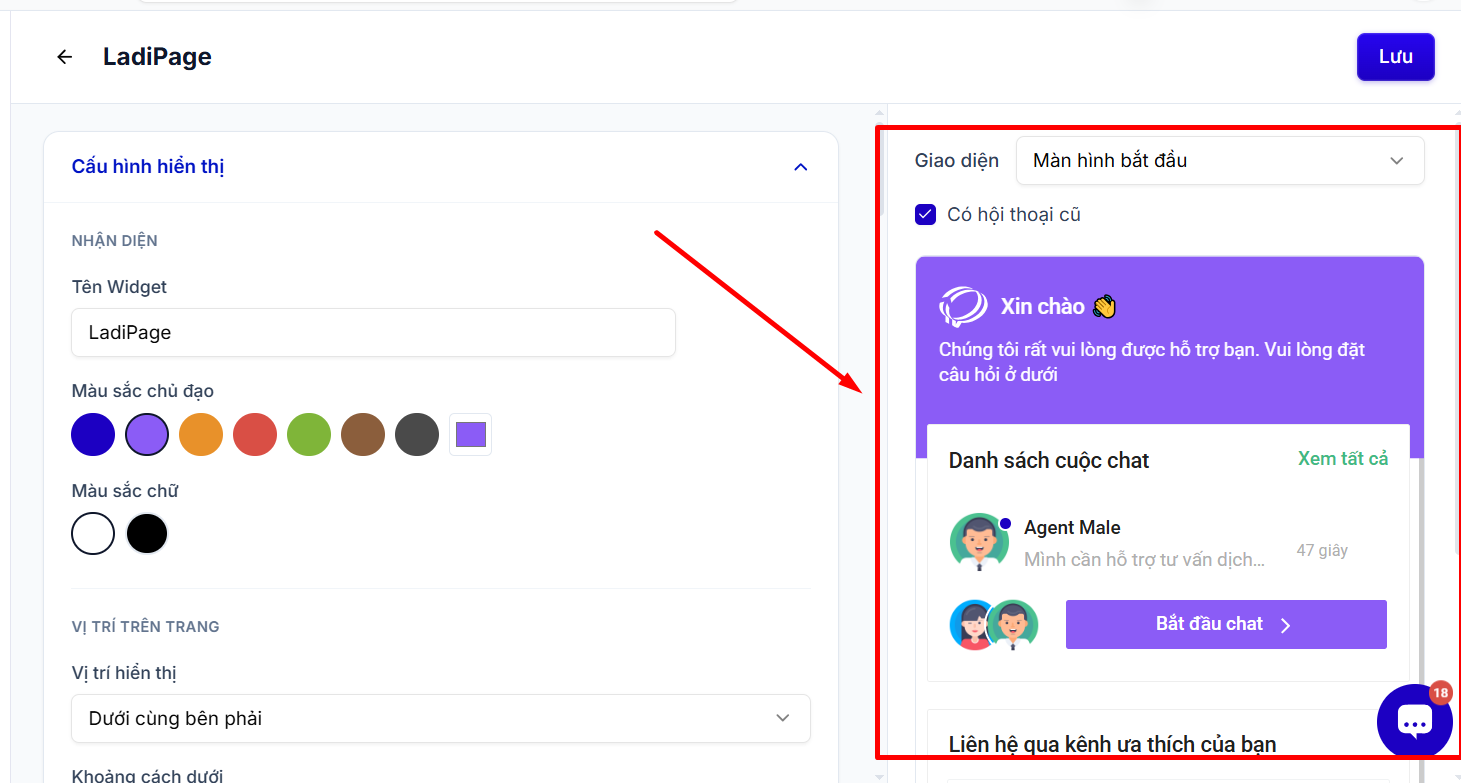The image size is (1461, 783).
Task: Open the custom color picker square
Action: point(470,435)
